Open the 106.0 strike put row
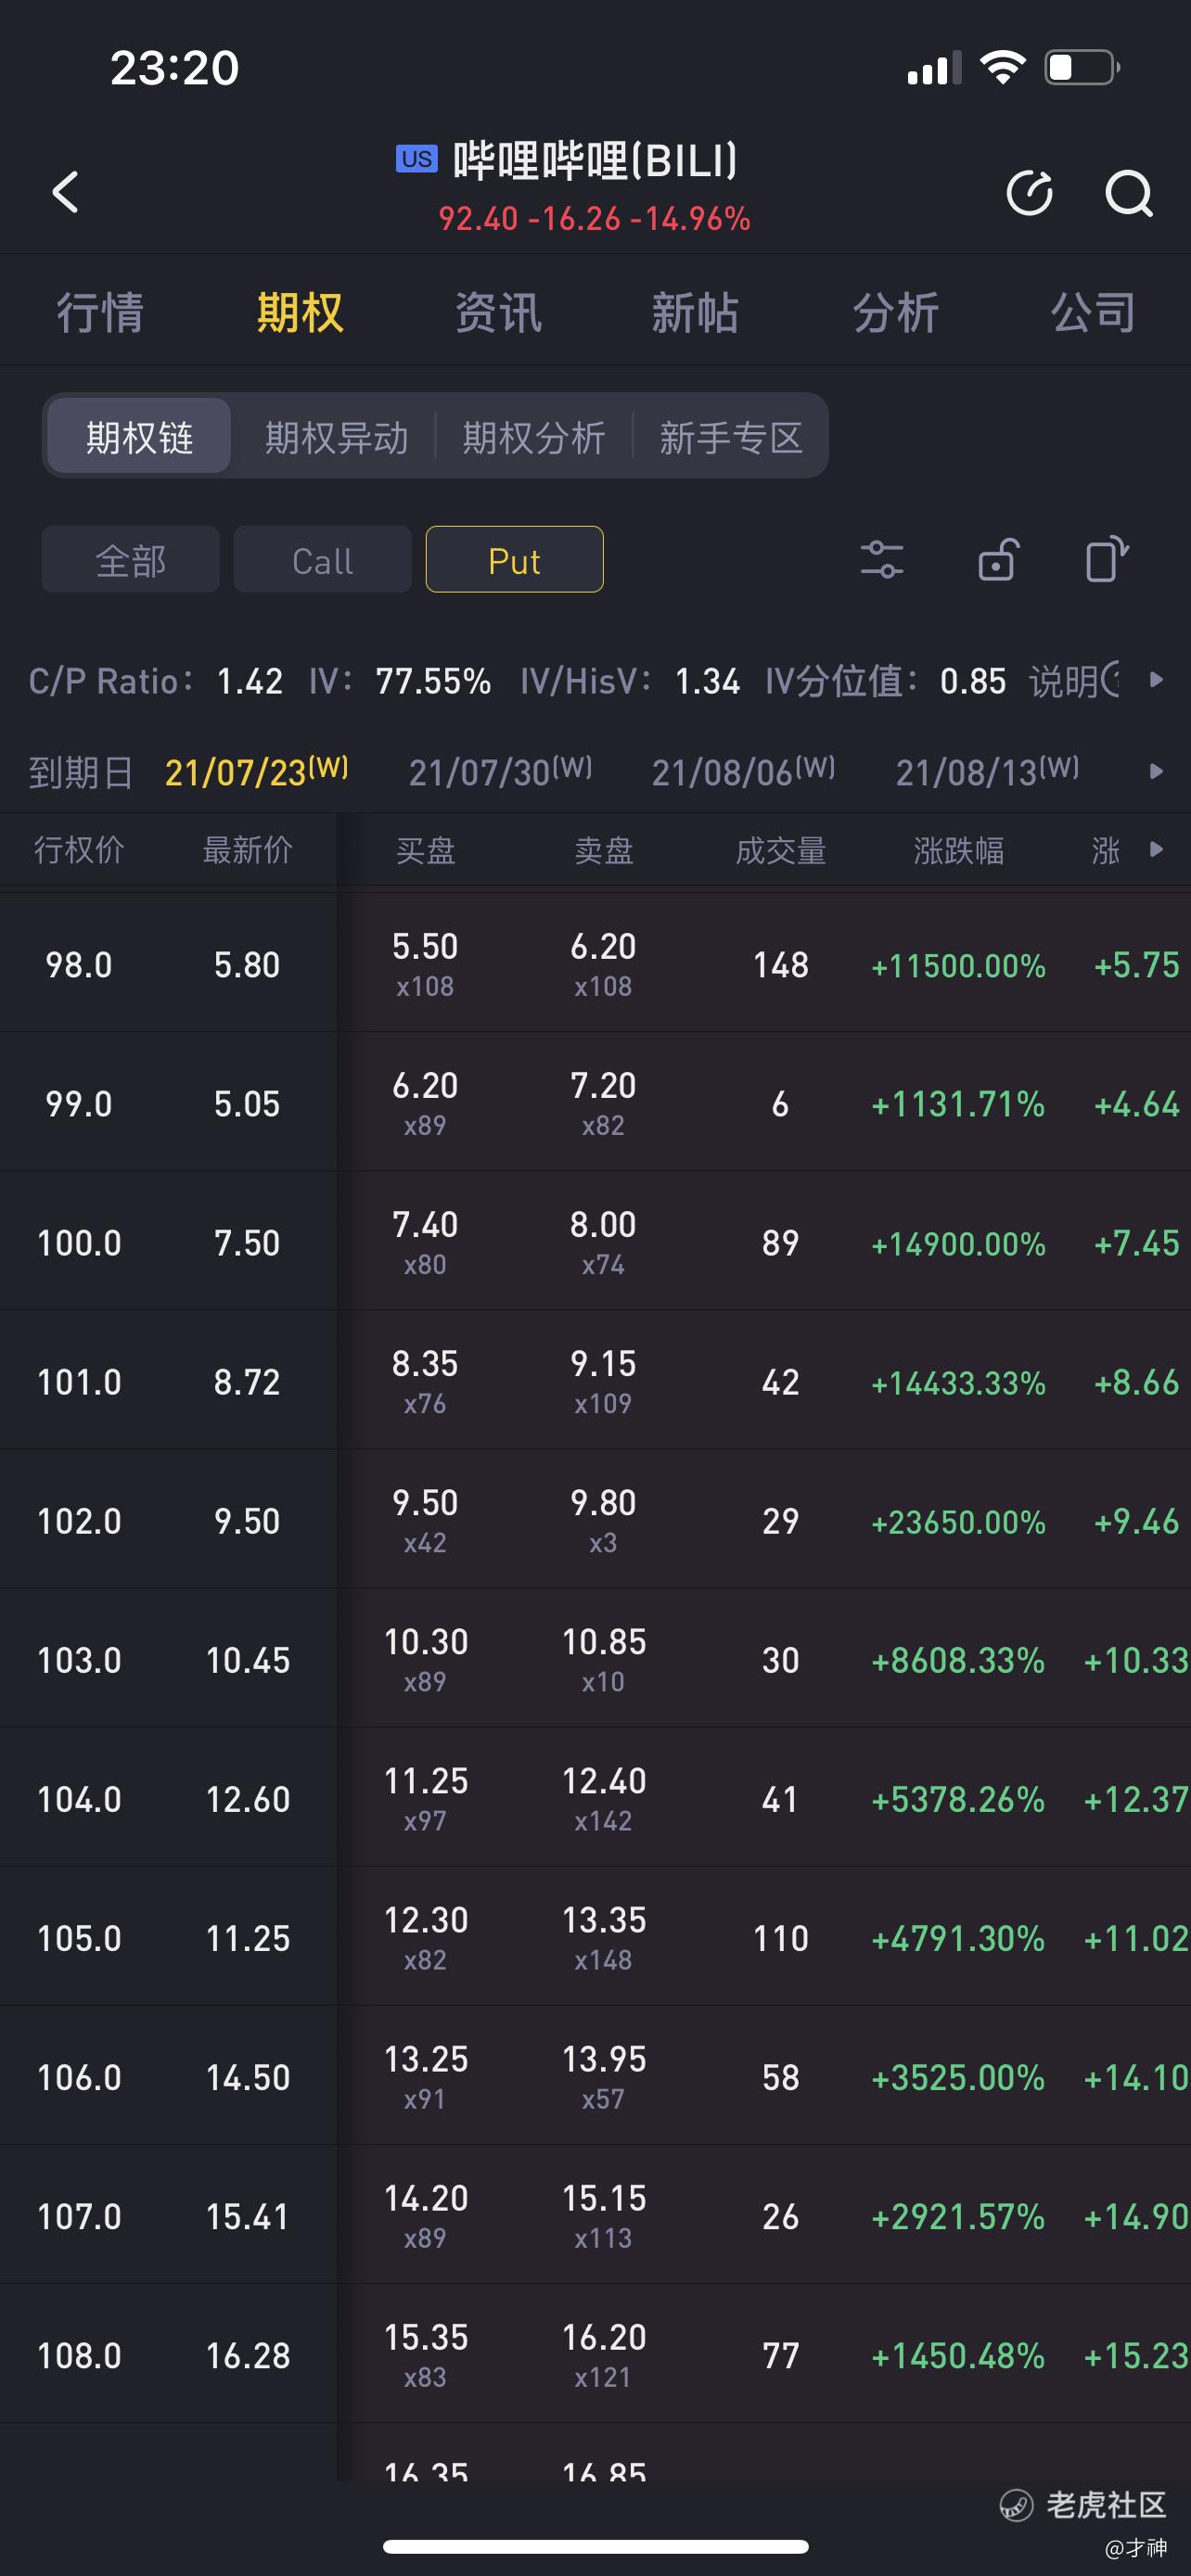This screenshot has height=2576, width=1191. click(595, 2076)
